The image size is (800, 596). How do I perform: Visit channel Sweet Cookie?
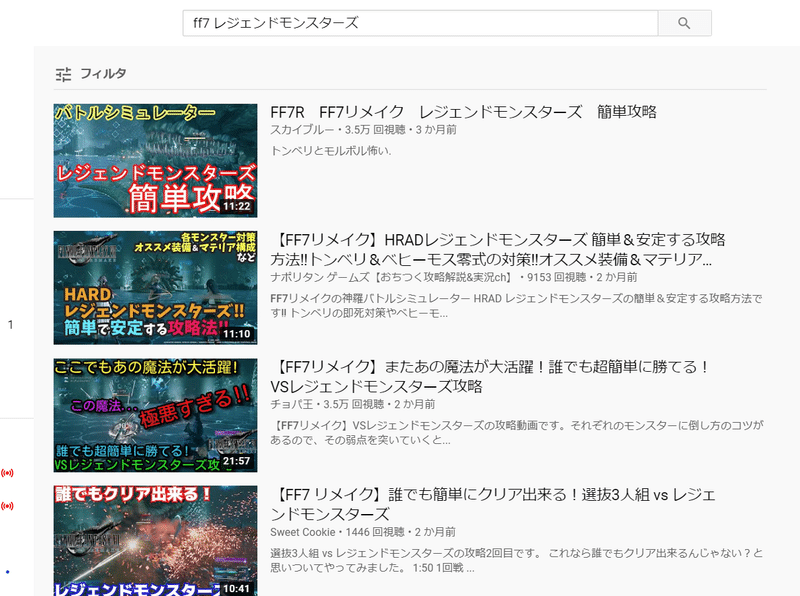click(x=303, y=532)
